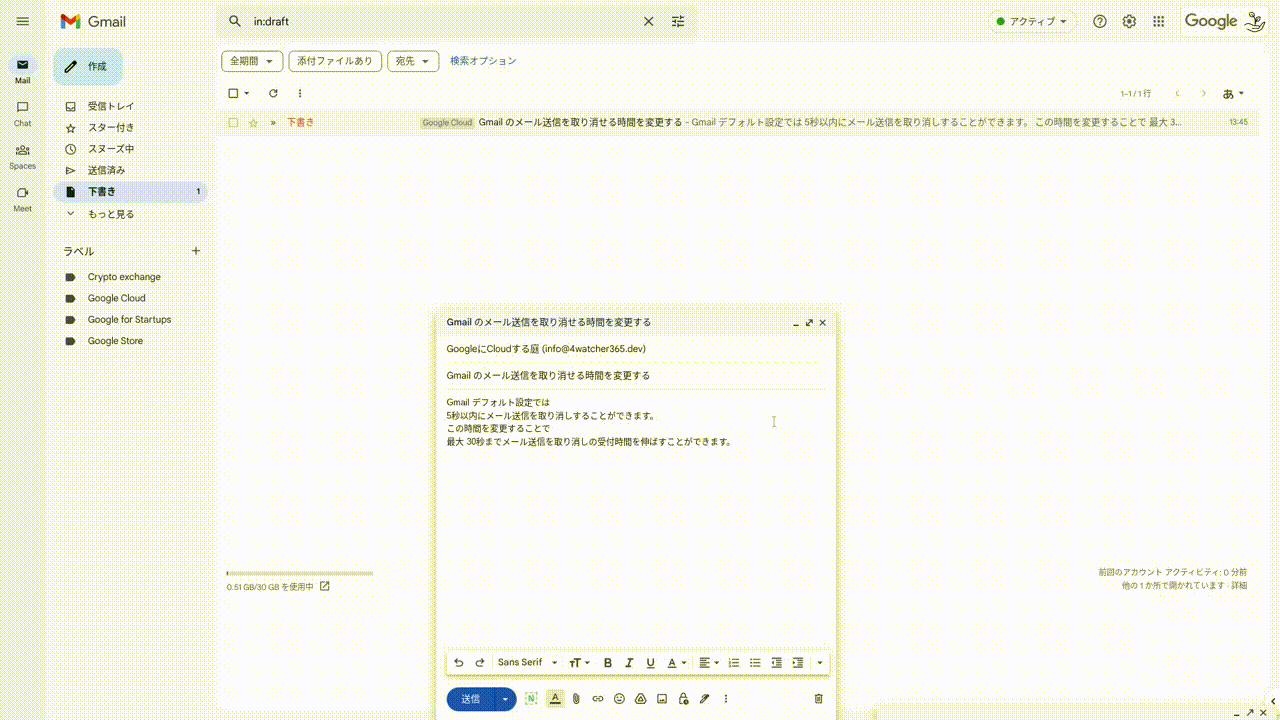This screenshot has width=1280, height=720.
Task: Toggle underline formatting
Action: tap(650, 662)
